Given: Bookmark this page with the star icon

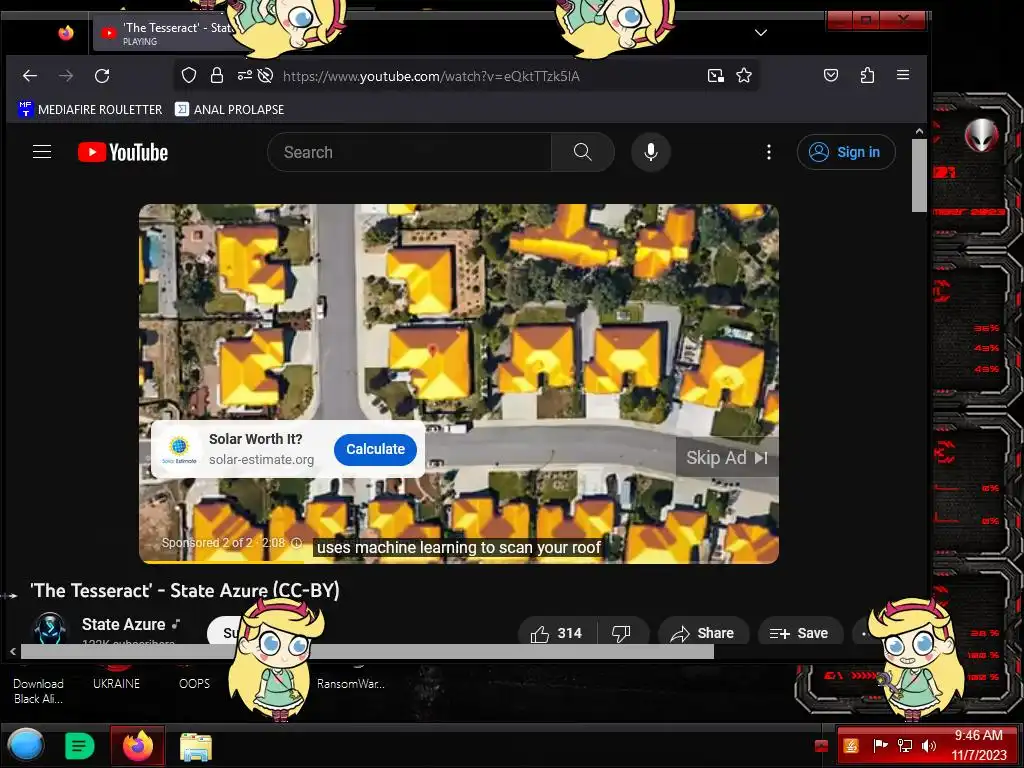Looking at the screenshot, I should (744, 76).
